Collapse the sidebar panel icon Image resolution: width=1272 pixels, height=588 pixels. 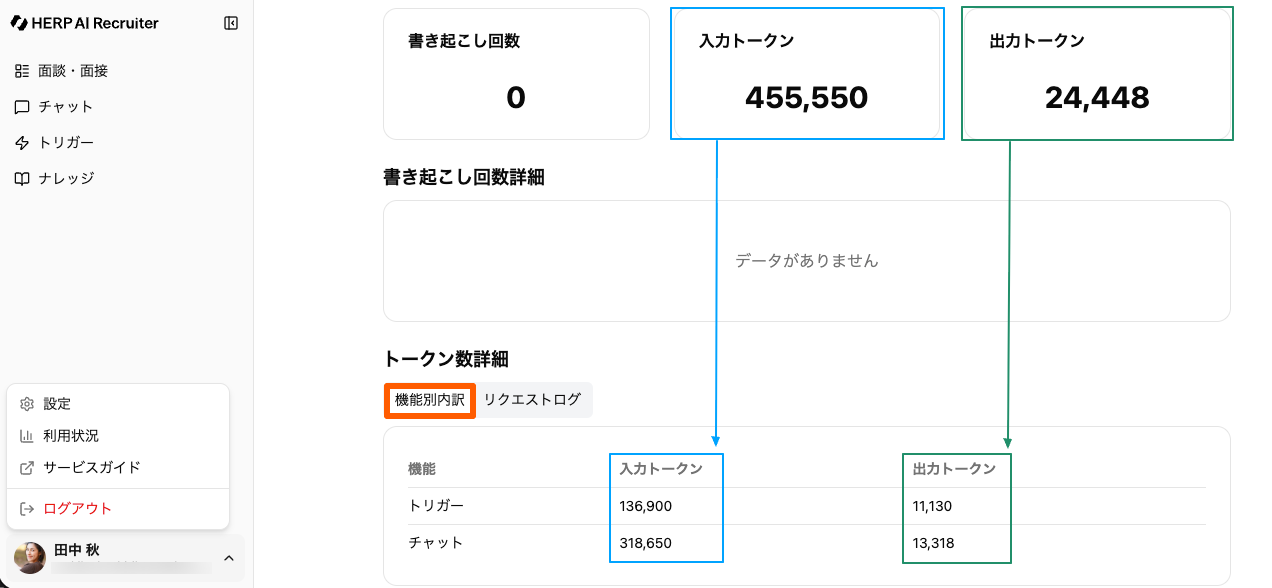click(231, 23)
